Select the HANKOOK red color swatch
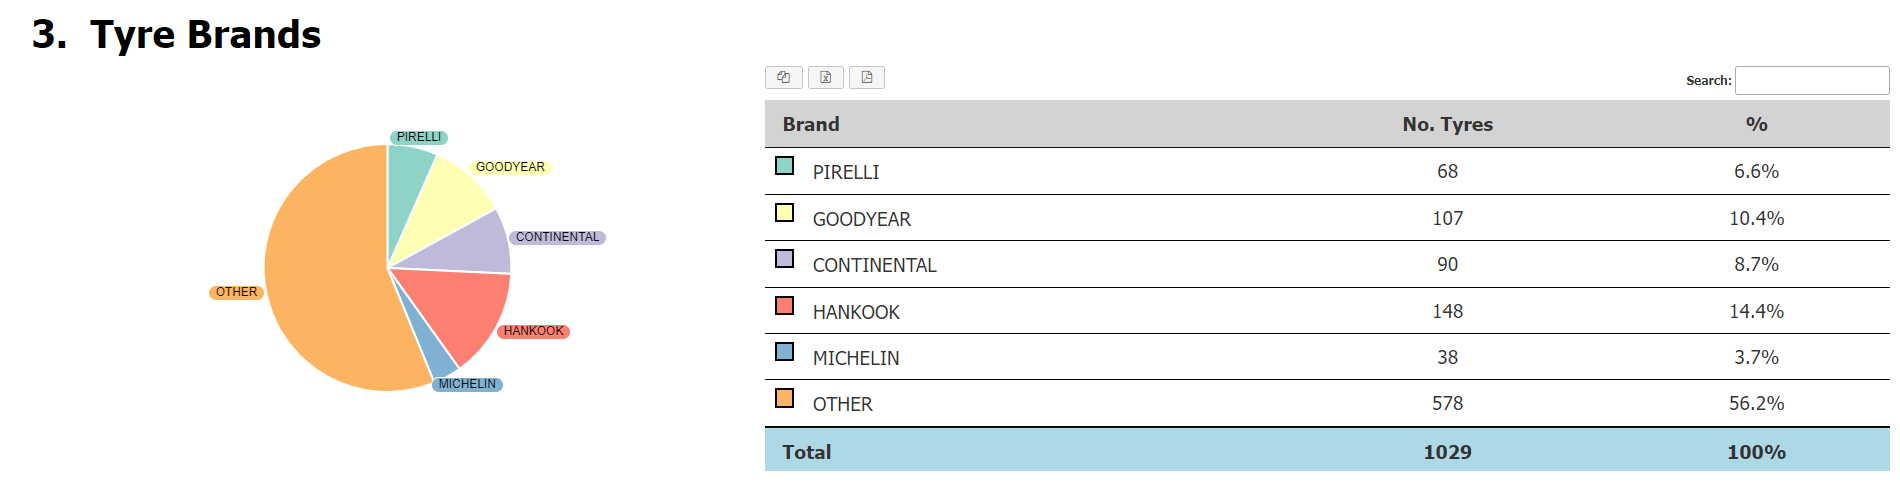 click(785, 305)
